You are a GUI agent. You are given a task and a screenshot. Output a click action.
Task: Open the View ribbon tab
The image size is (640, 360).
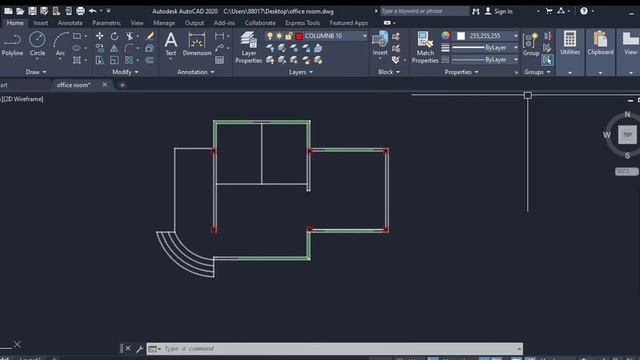pyautogui.click(x=137, y=23)
